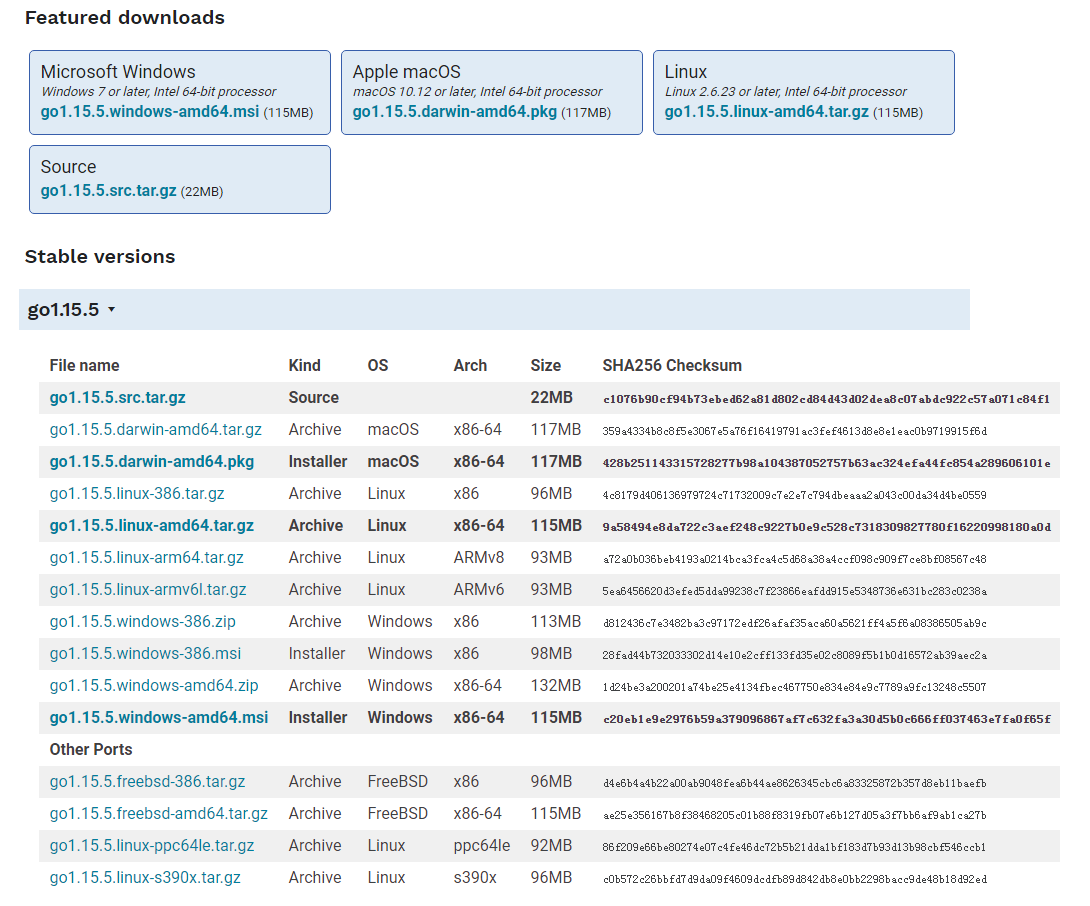1090x906 pixels.
Task: Download go1.15.5.linux-s390x.tar.gz archive
Action: pyautogui.click(x=145, y=877)
